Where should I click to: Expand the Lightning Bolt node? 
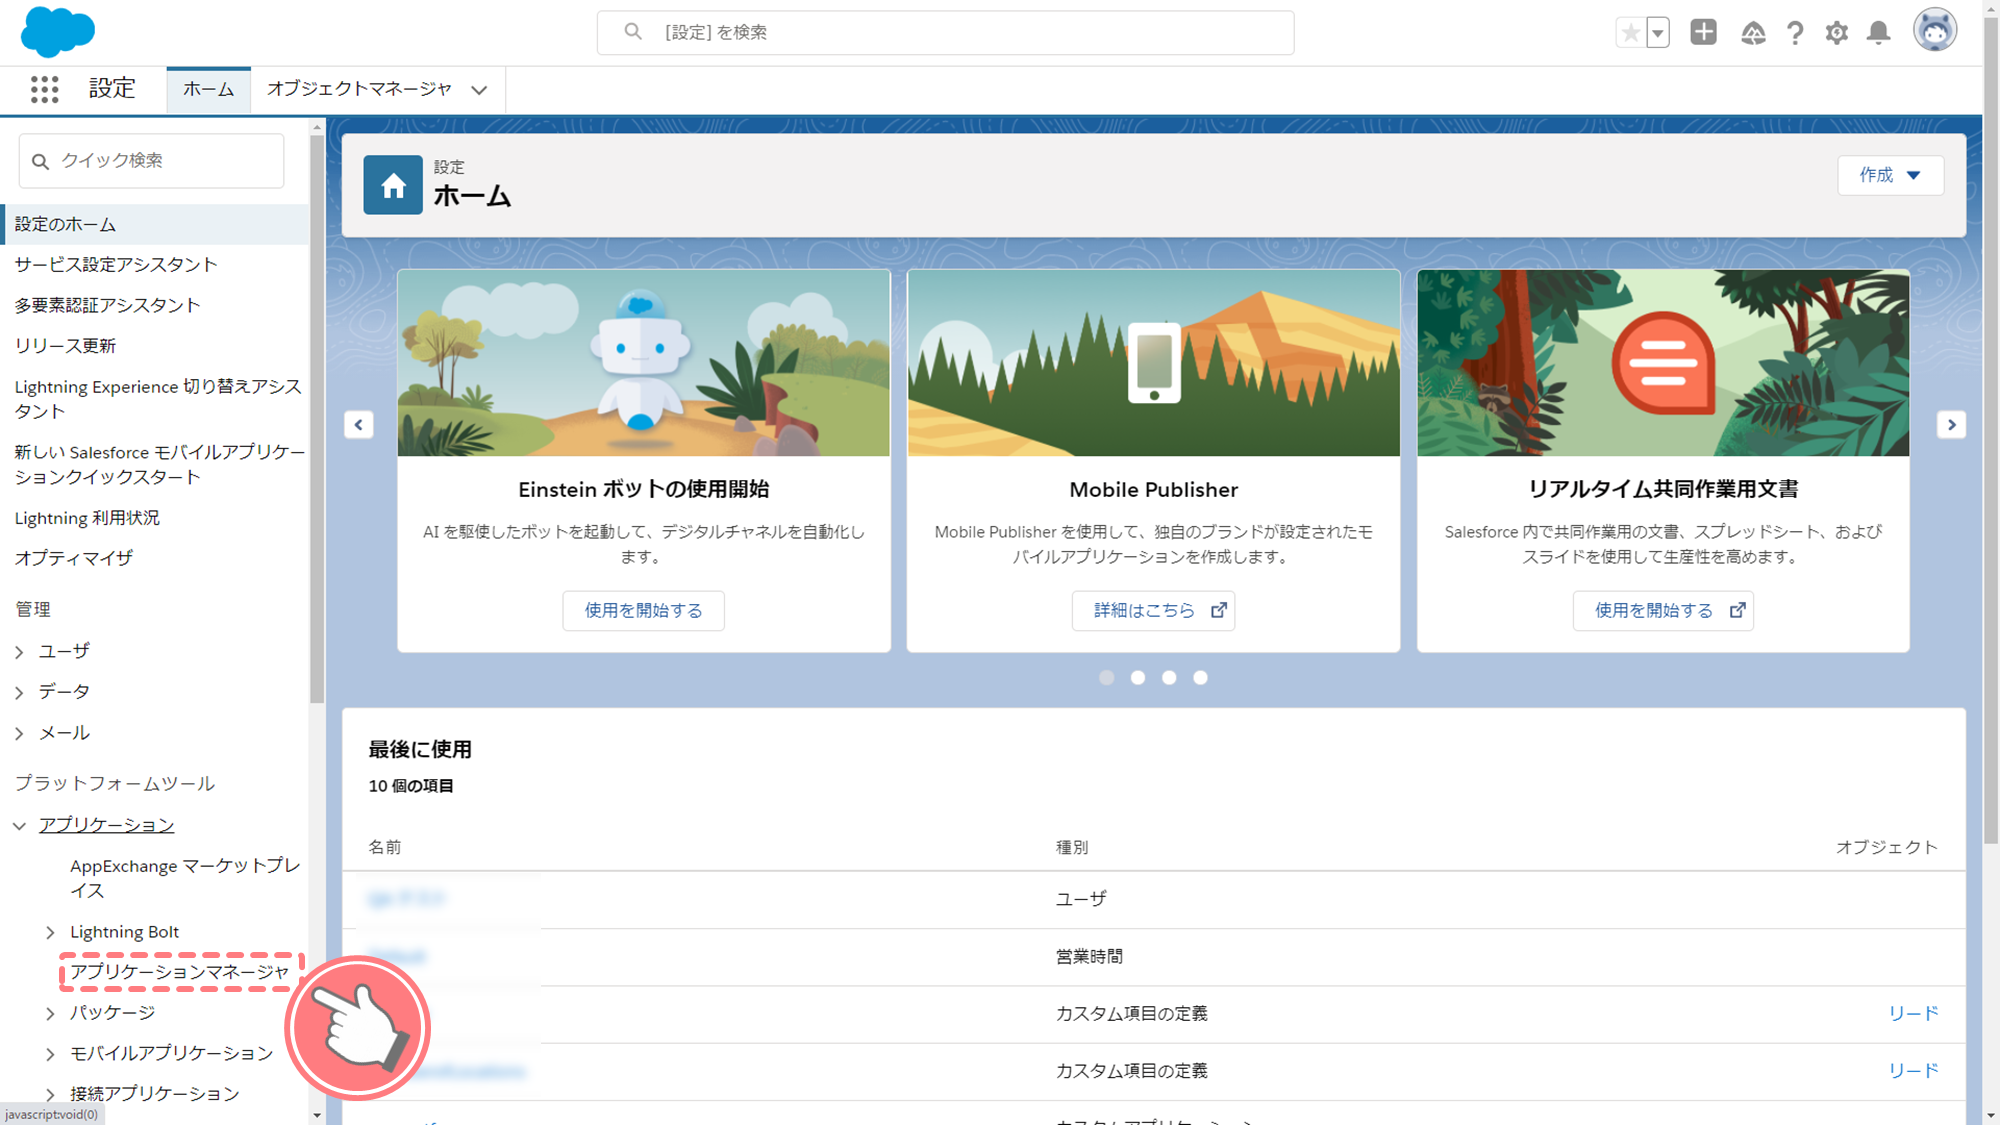pyautogui.click(x=50, y=932)
